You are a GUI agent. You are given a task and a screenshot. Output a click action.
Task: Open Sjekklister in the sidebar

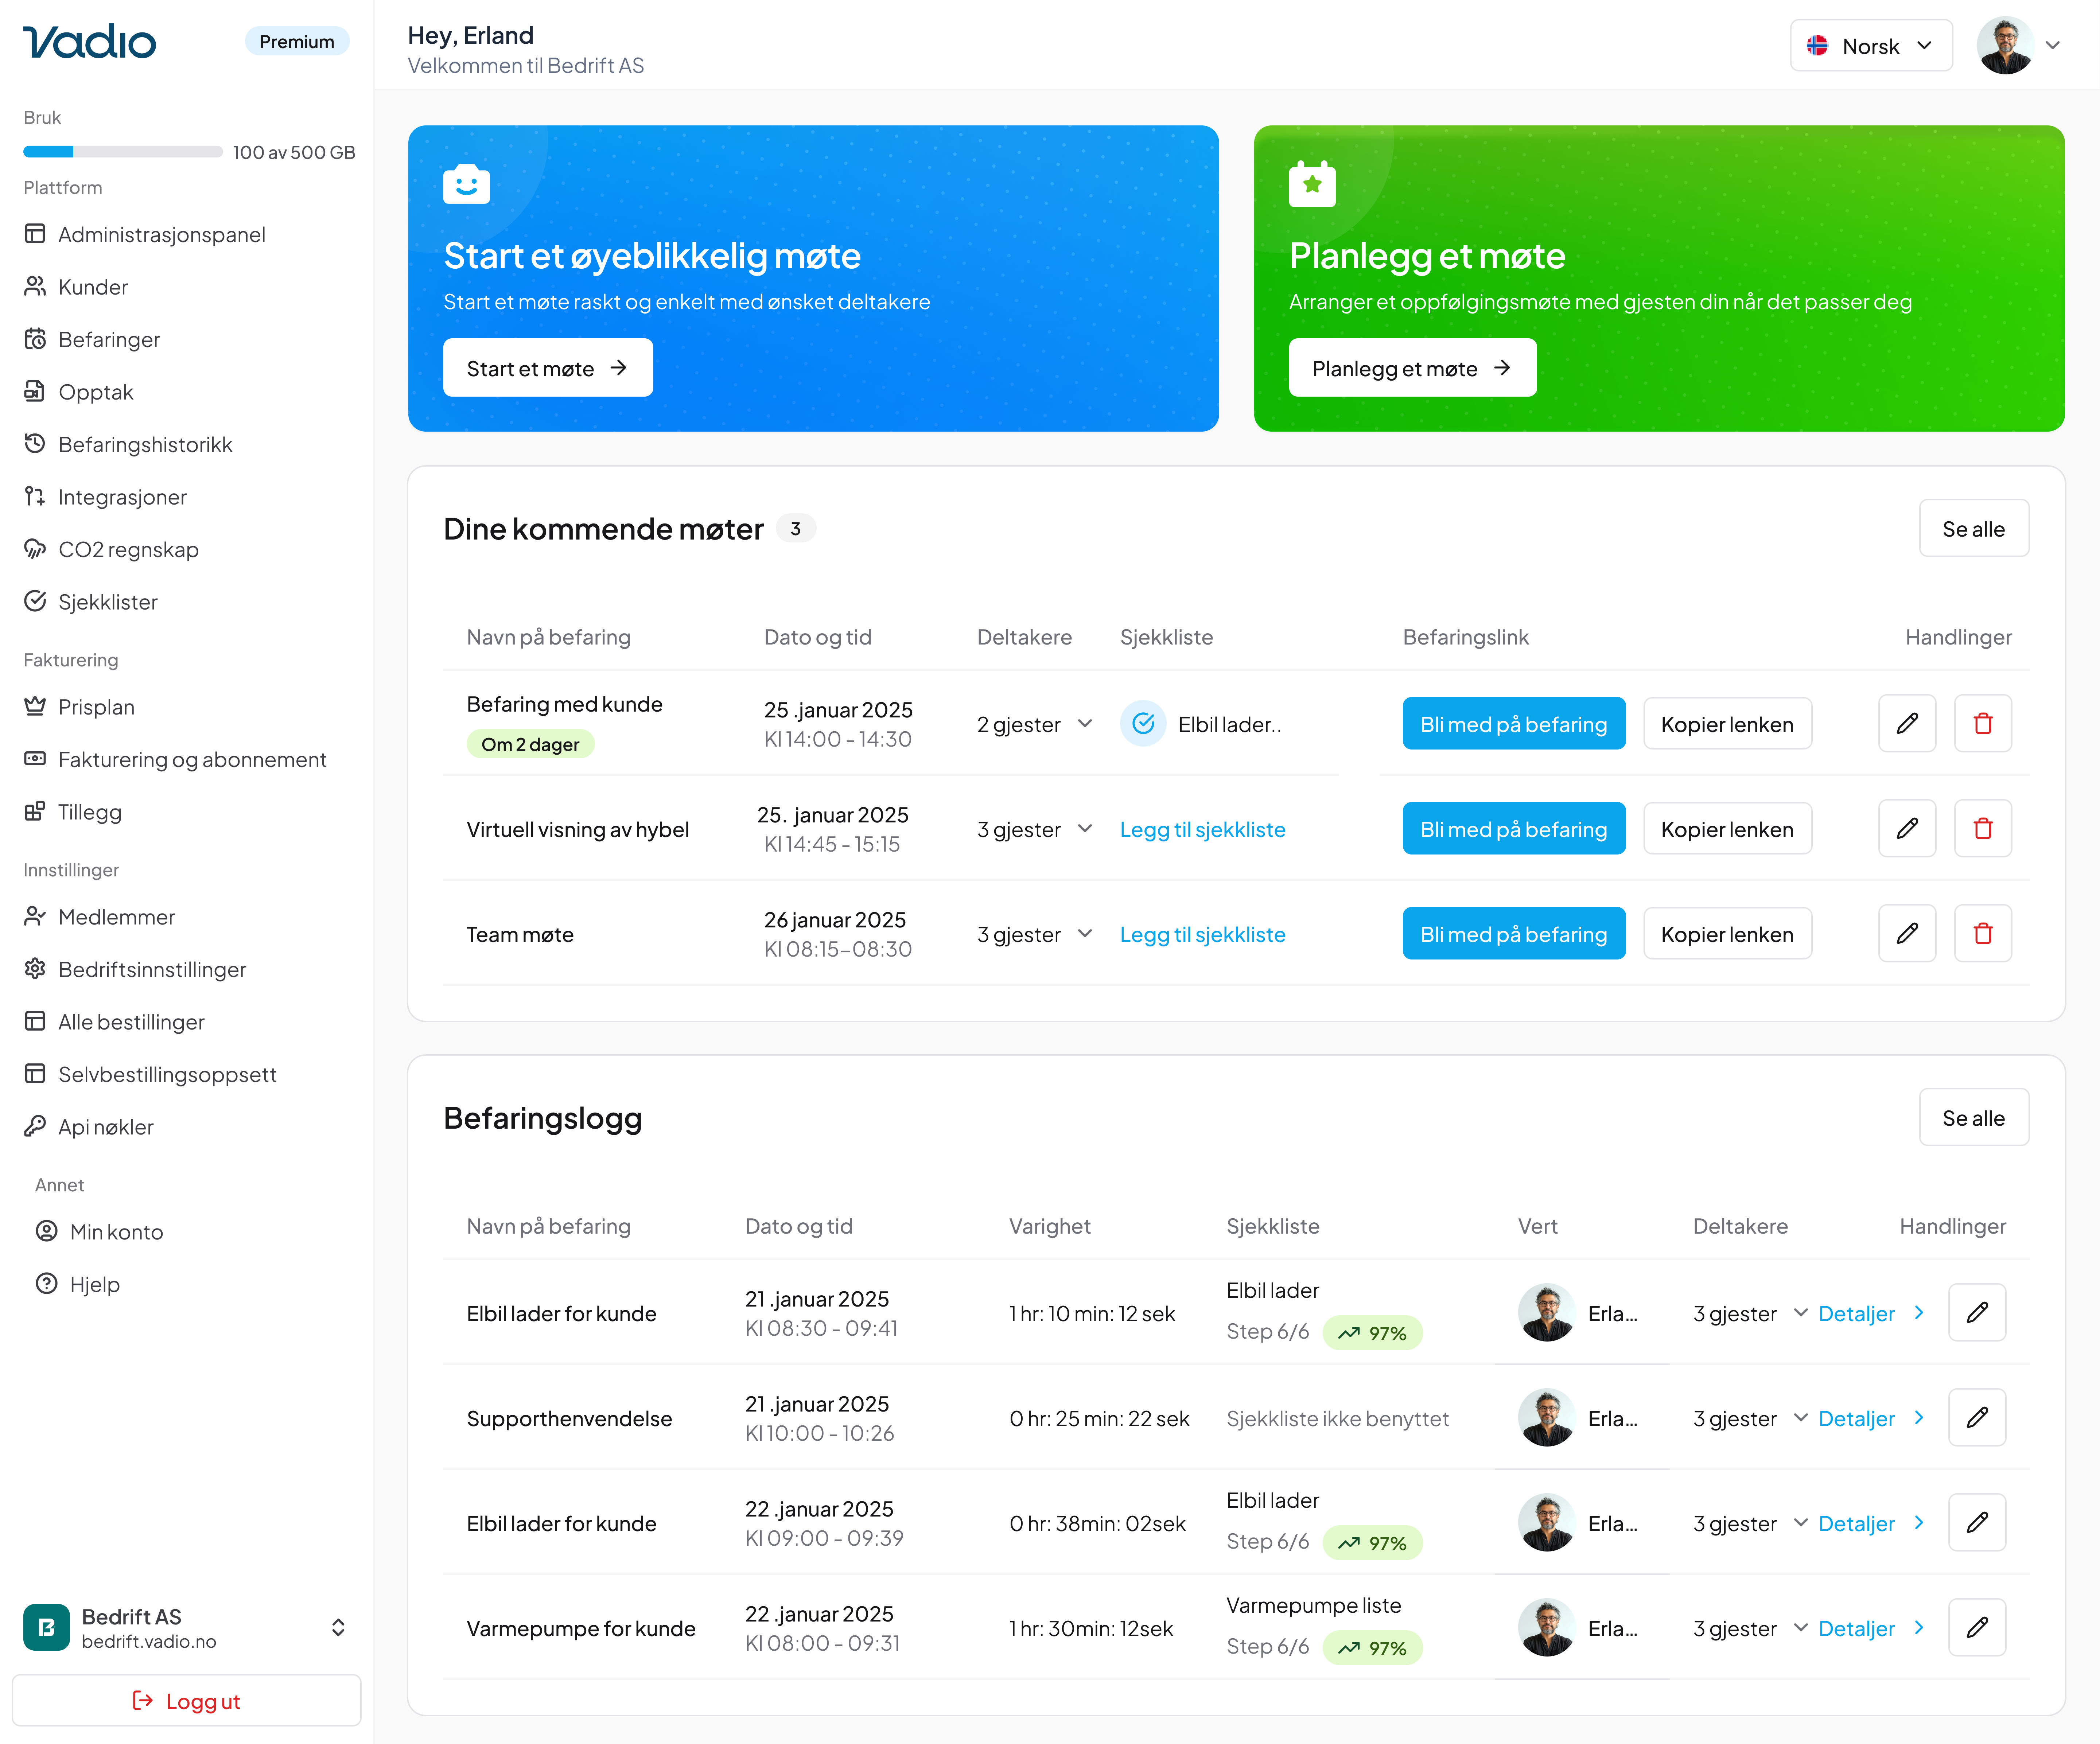108,601
